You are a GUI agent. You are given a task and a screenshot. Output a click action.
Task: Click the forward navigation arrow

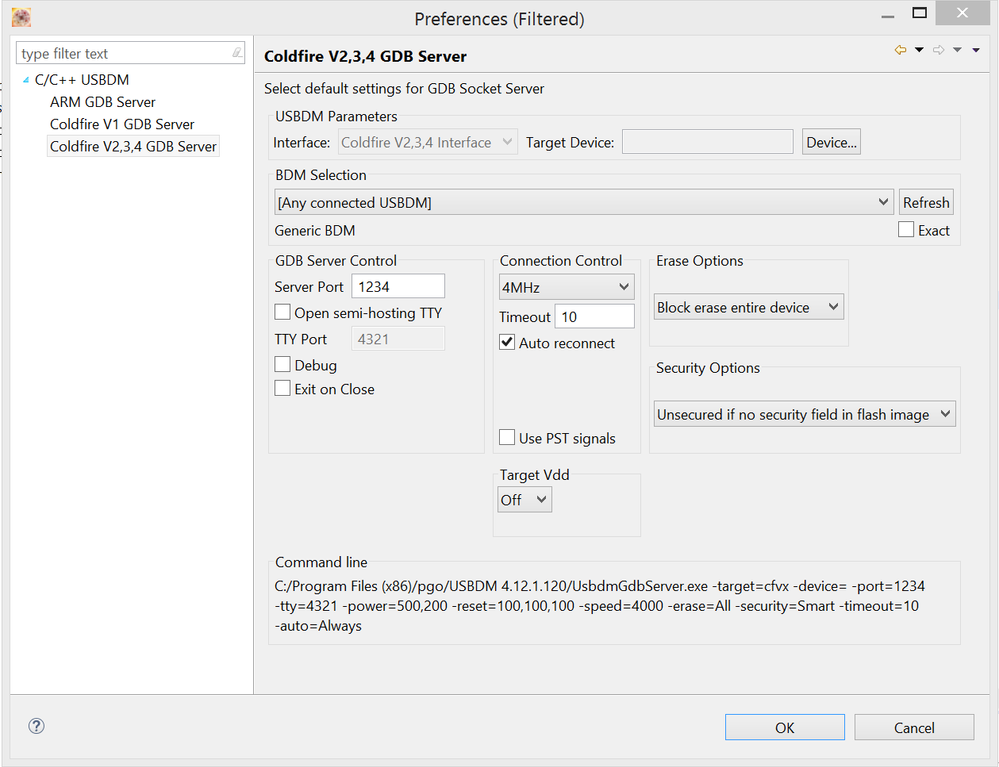point(938,50)
